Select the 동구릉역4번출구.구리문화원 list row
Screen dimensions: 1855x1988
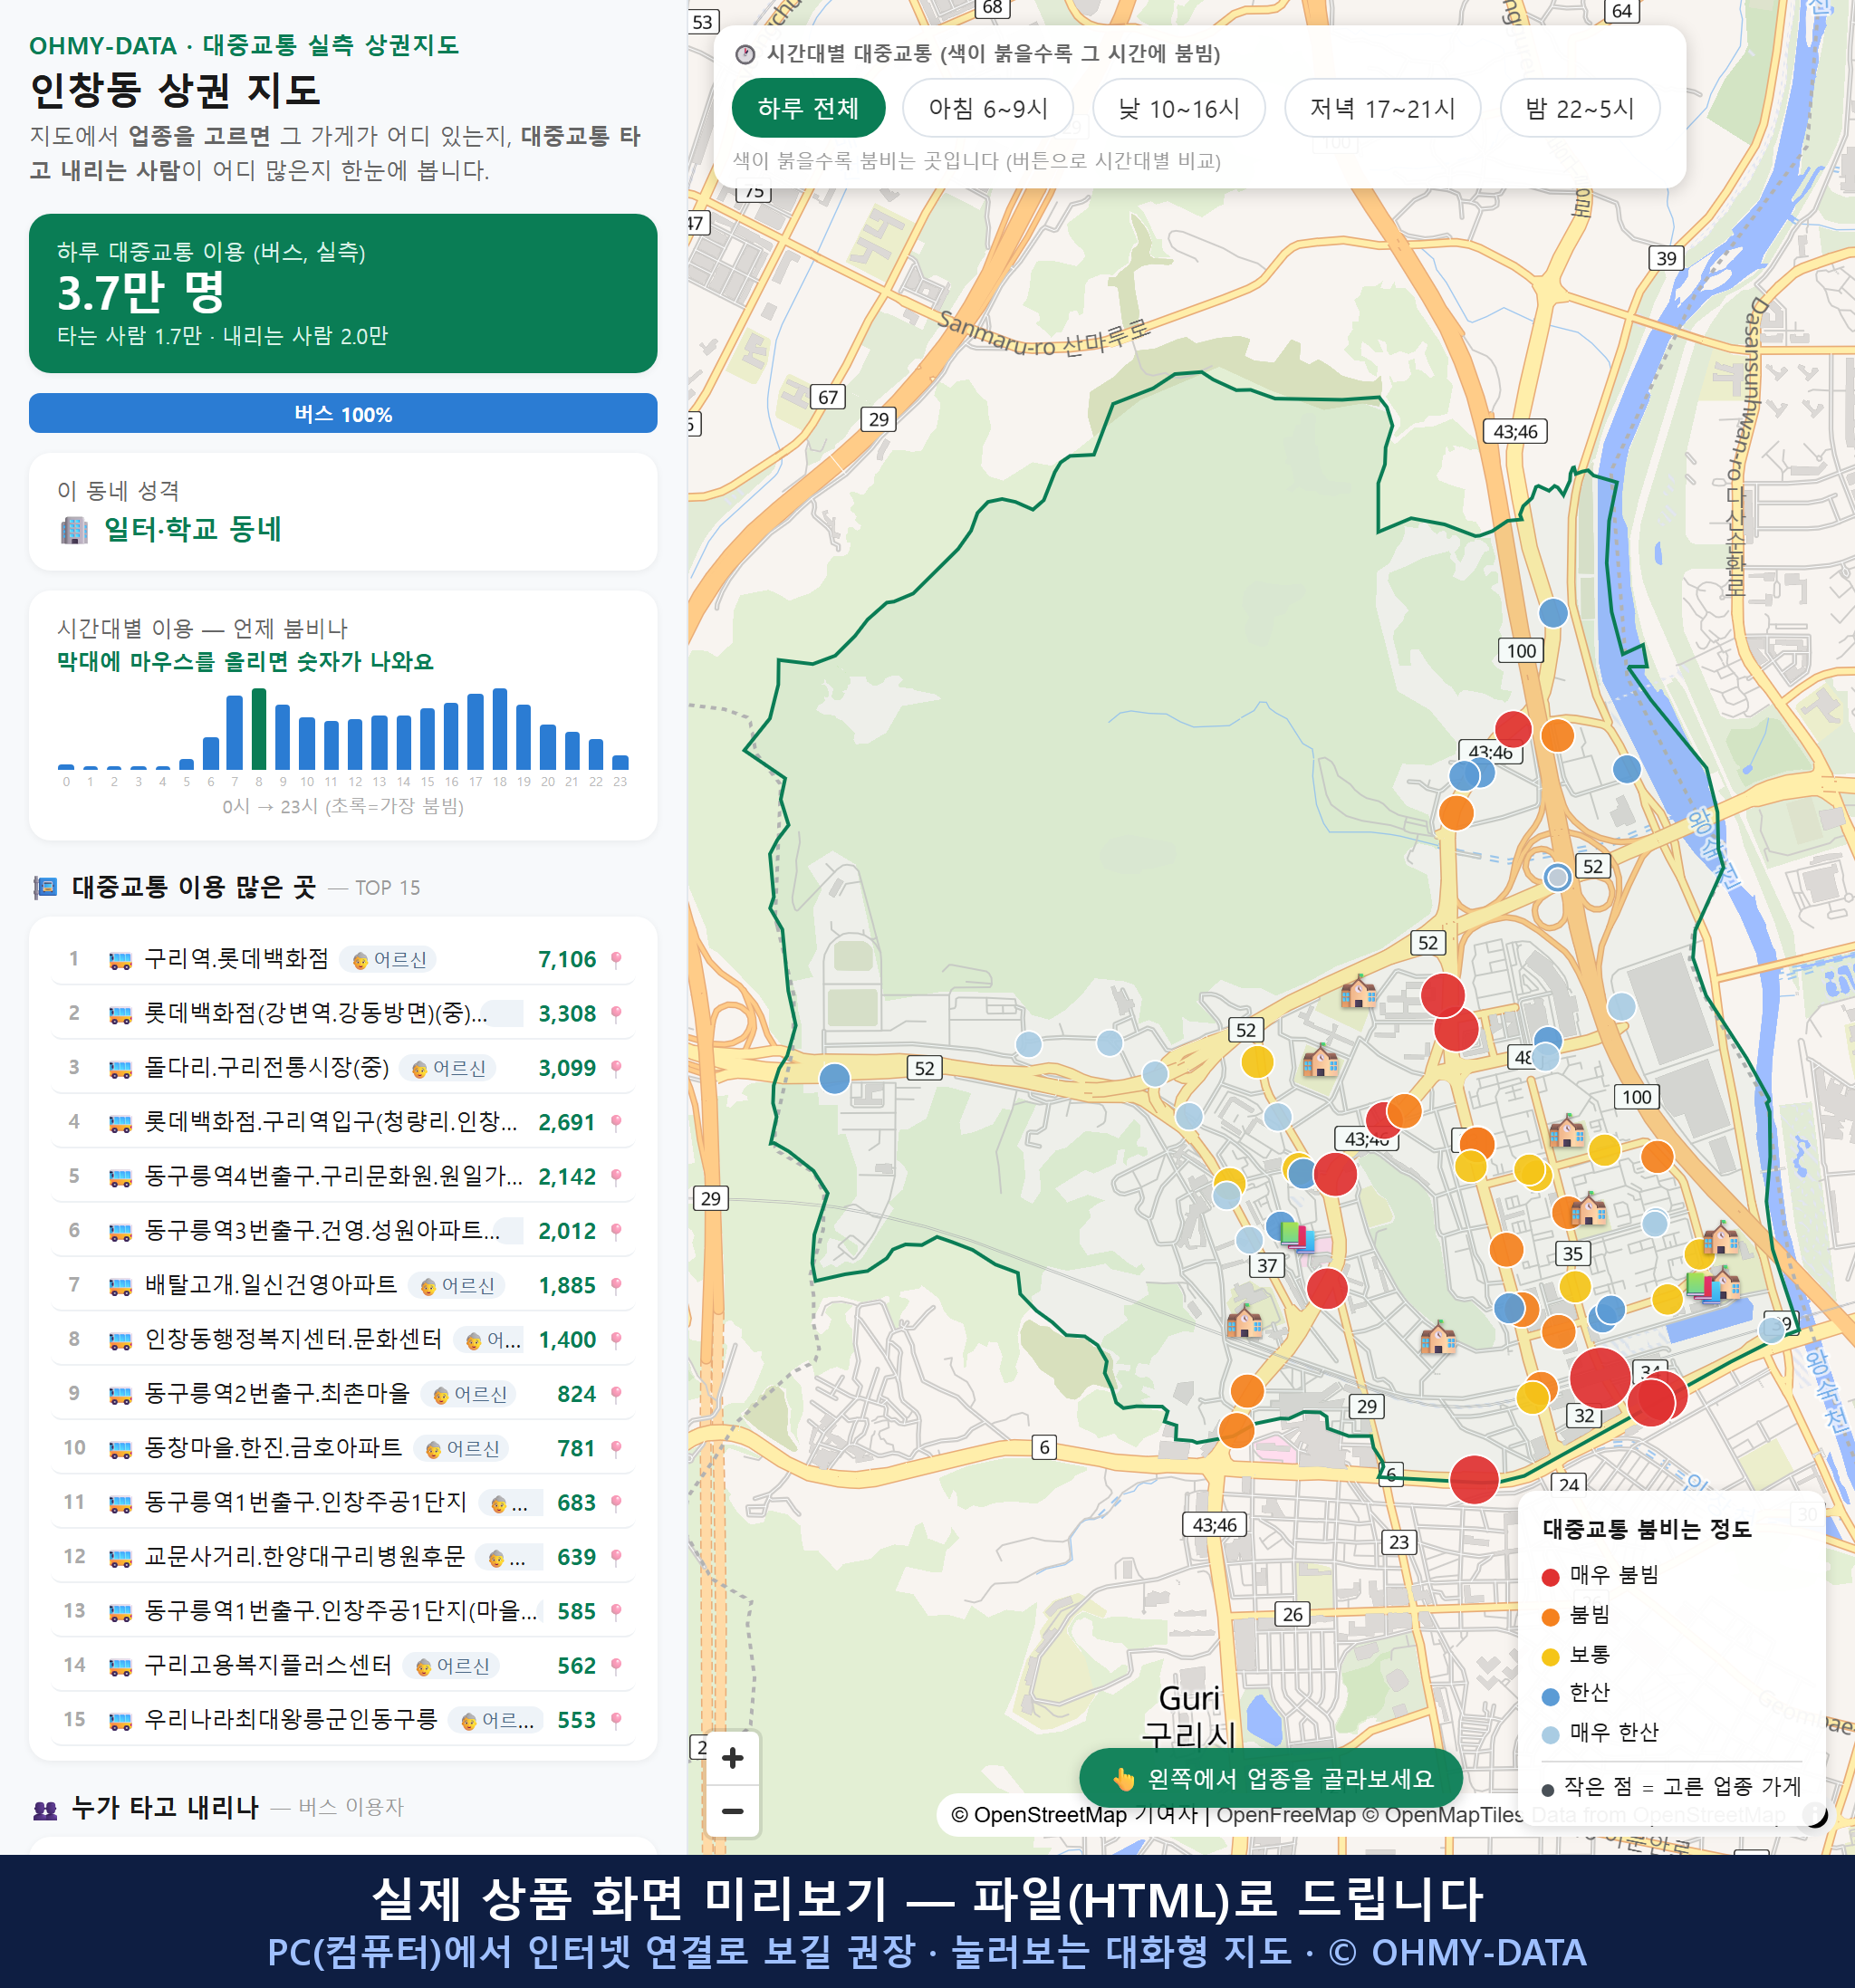[343, 1177]
